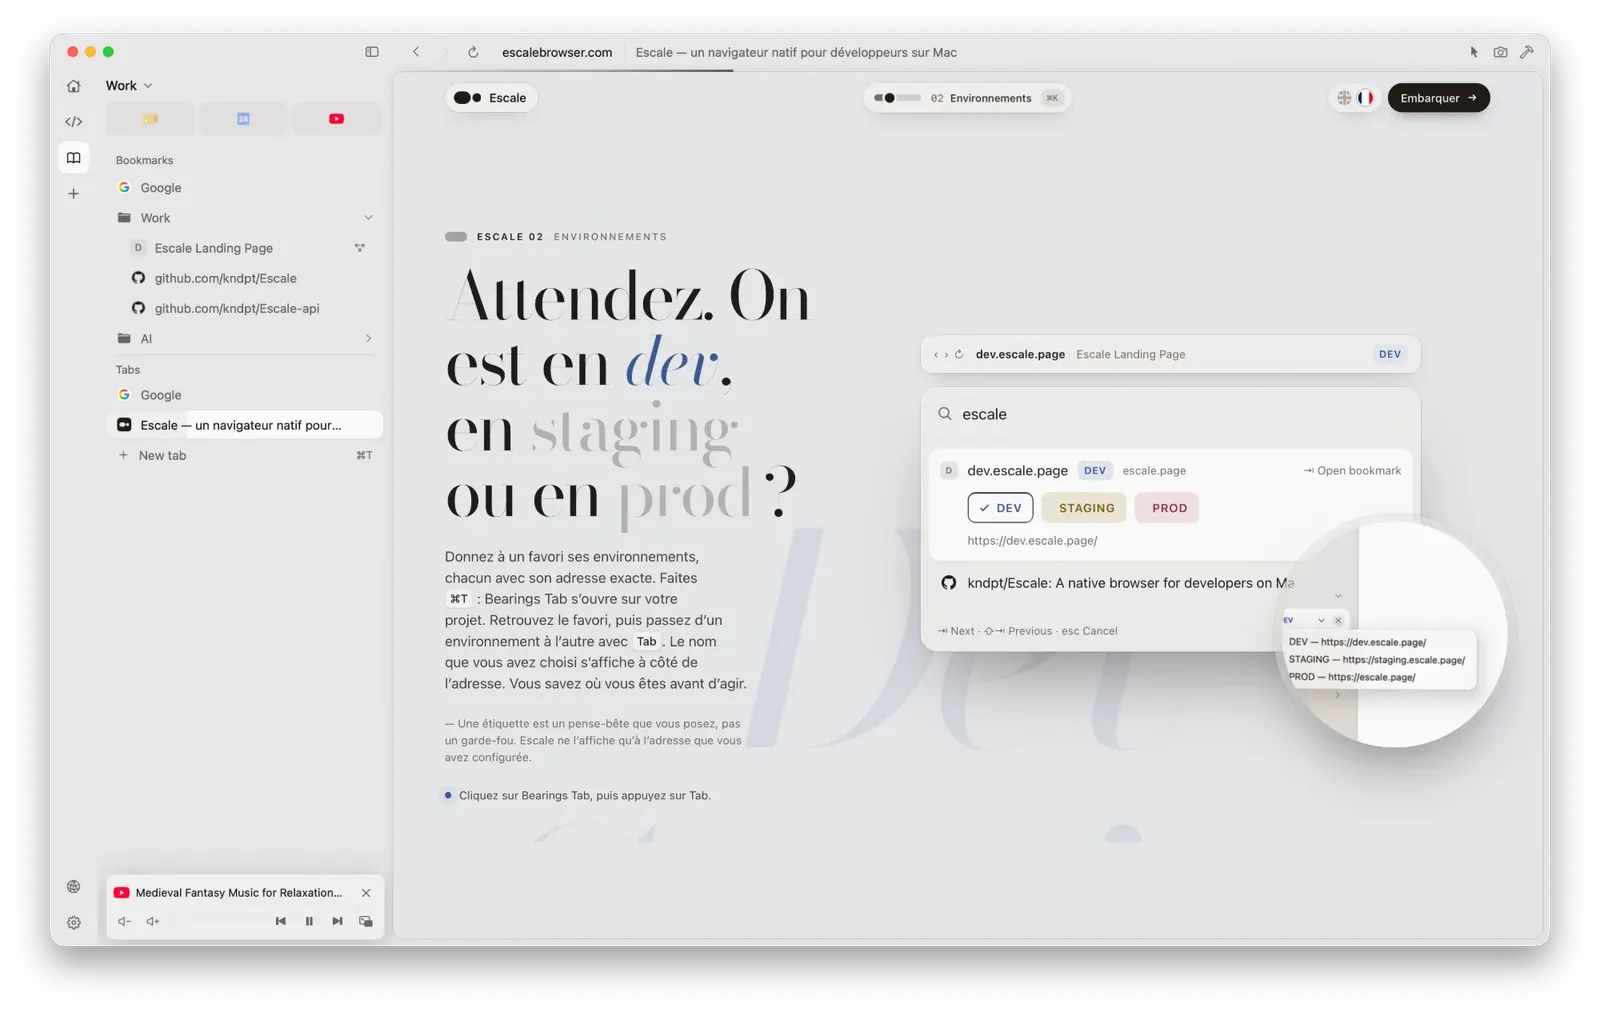Open the 02 Environnements page navigator pill
Image resolution: width=1600 pixels, height=1012 pixels.
coord(967,98)
